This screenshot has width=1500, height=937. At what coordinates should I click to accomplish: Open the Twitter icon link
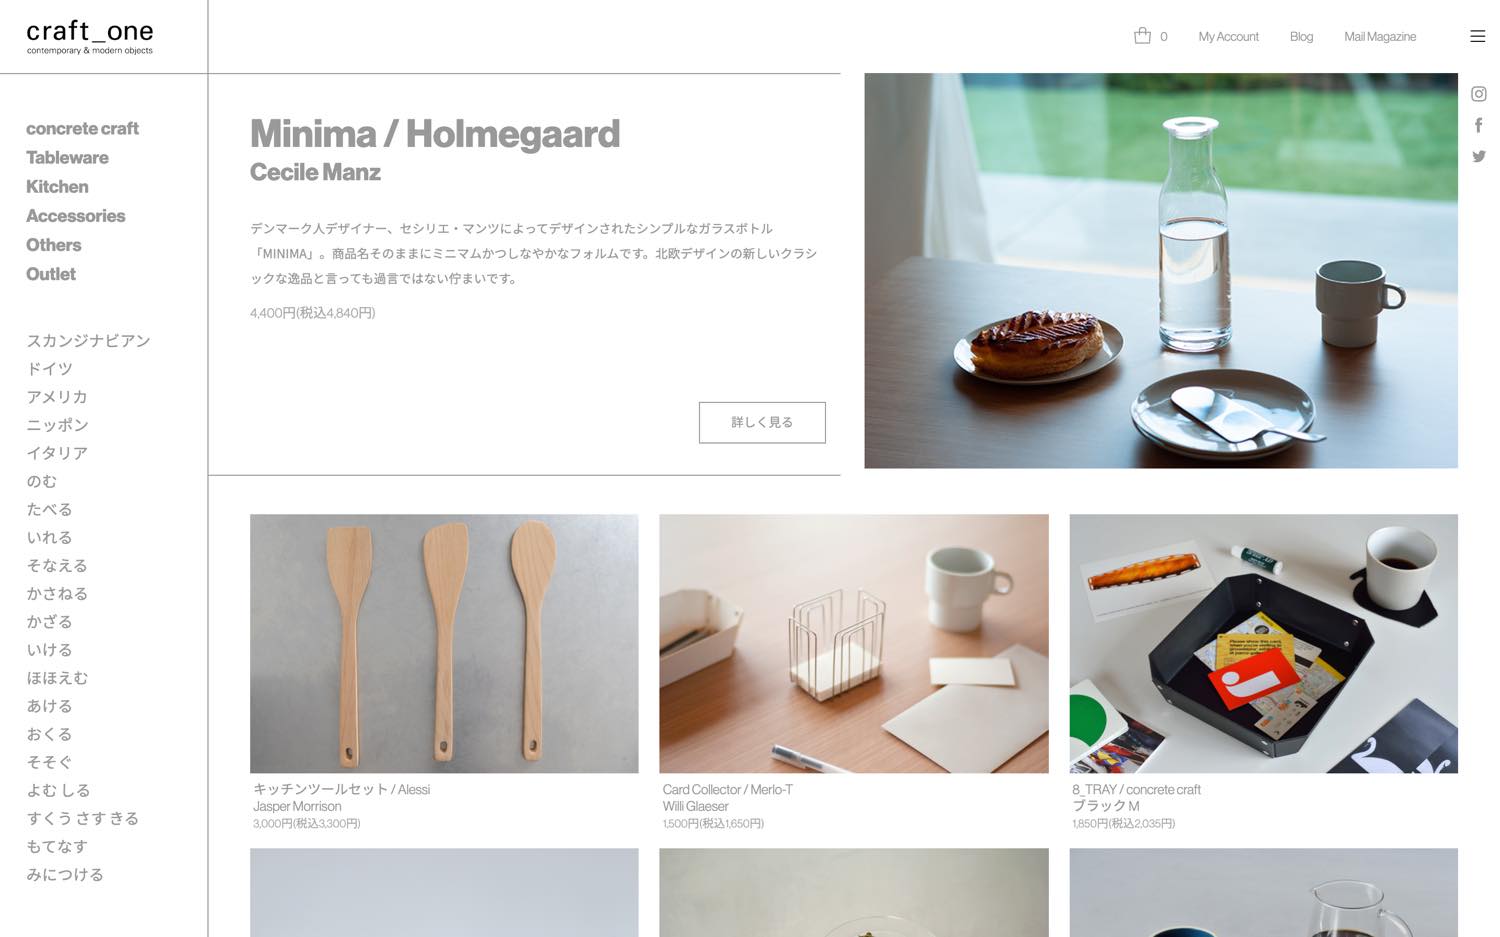click(x=1478, y=156)
